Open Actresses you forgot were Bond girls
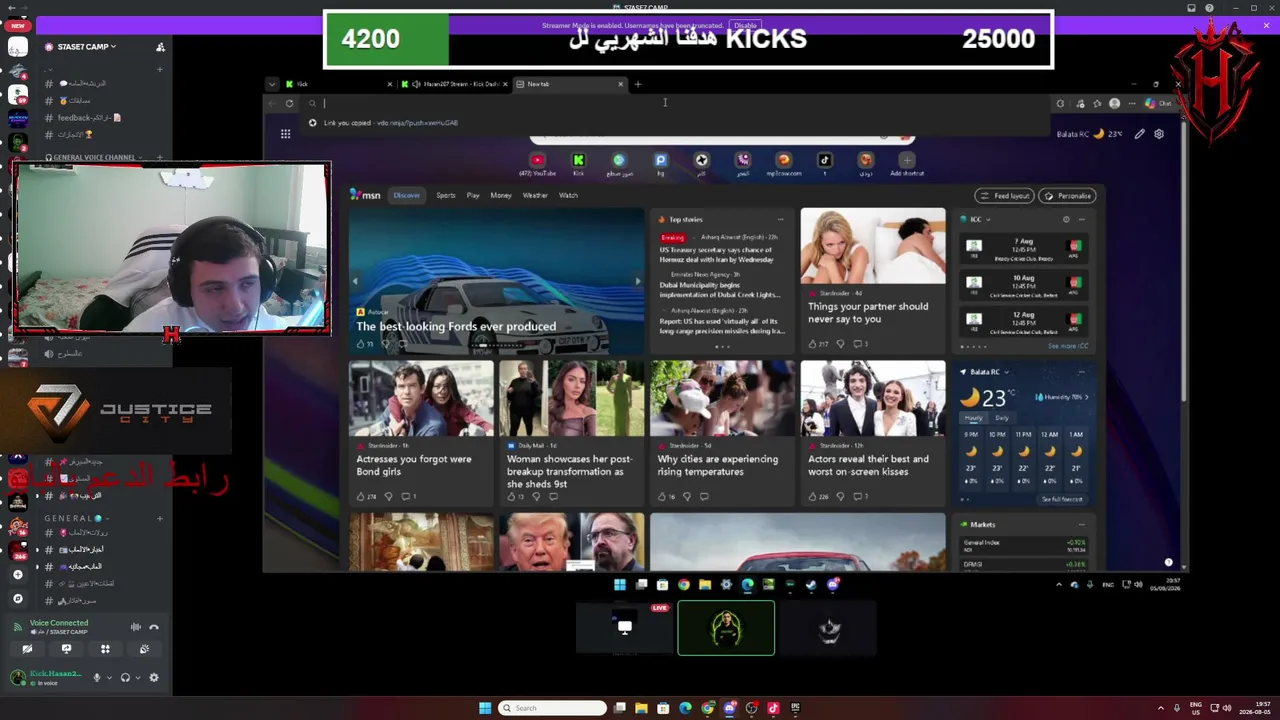Viewport: 1280px width, 720px height. click(414, 466)
